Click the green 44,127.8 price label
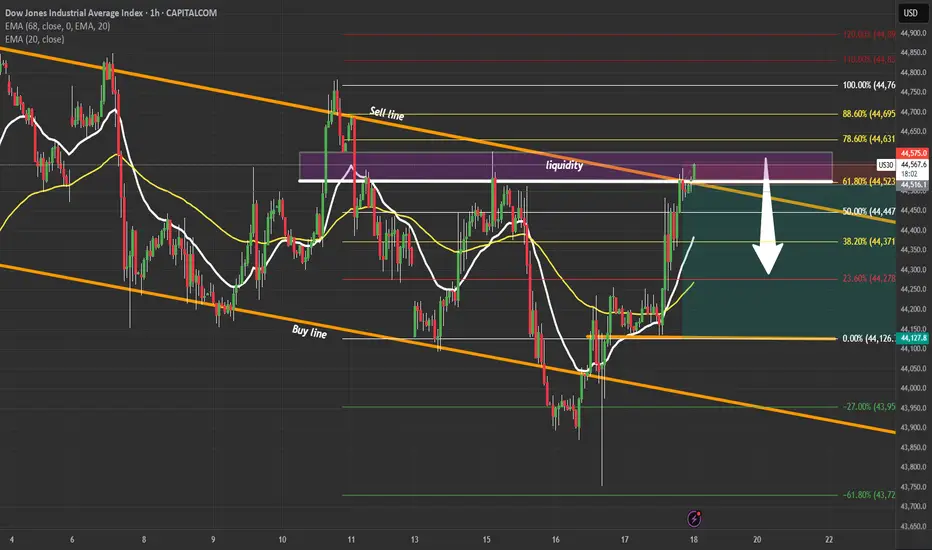Image resolution: width=932 pixels, height=550 pixels. (914, 338)
